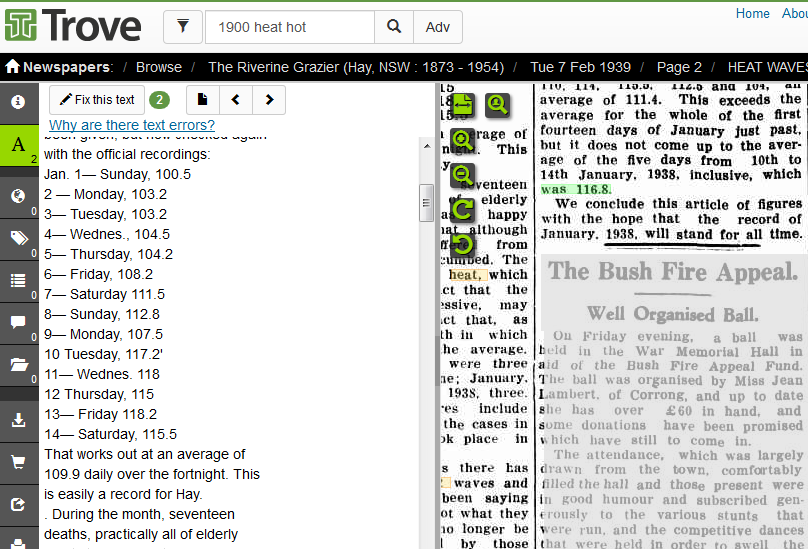
Task: Zoom out of the newspaper image
Action: (x=462, y=175)
